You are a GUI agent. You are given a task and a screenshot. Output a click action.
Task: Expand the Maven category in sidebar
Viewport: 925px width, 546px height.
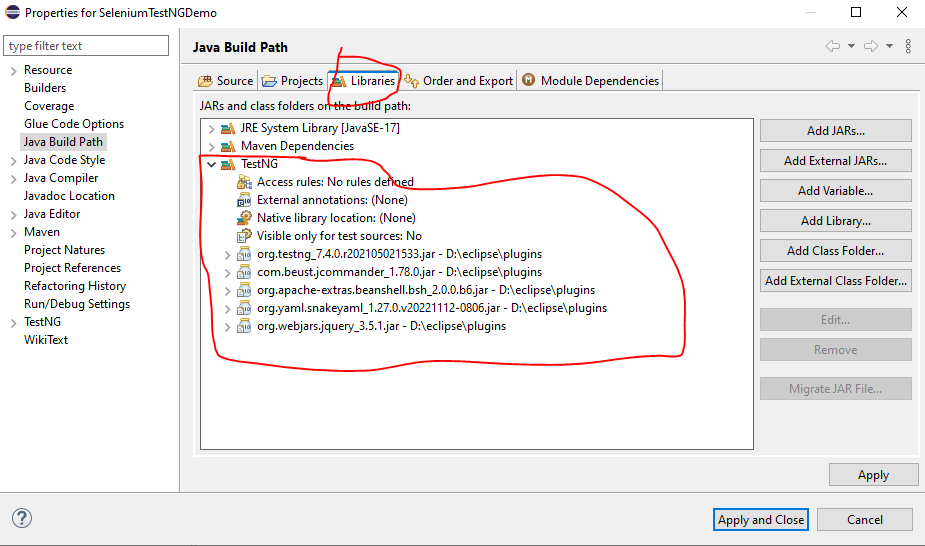point(13,233)
